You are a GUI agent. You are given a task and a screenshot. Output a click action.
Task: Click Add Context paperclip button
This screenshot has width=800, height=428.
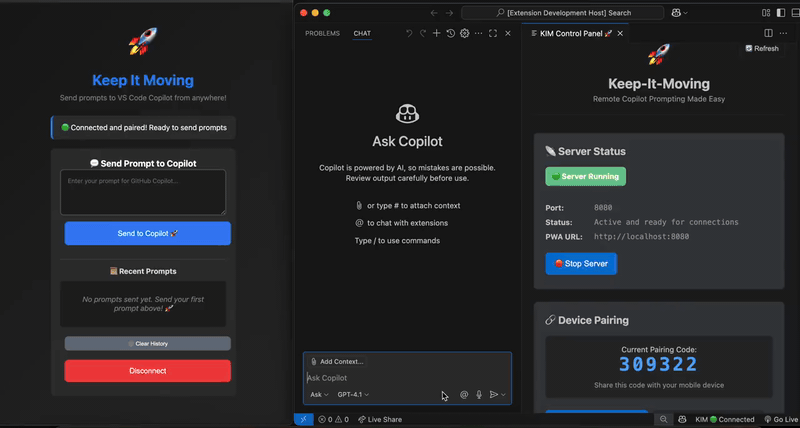(x=337, y=362)
